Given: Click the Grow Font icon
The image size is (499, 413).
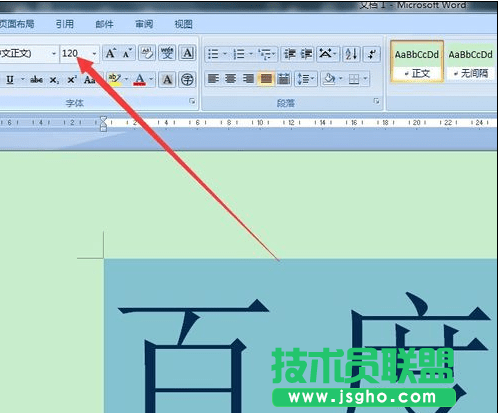Looking at the screenshot, I should click(x=110, y=53).
